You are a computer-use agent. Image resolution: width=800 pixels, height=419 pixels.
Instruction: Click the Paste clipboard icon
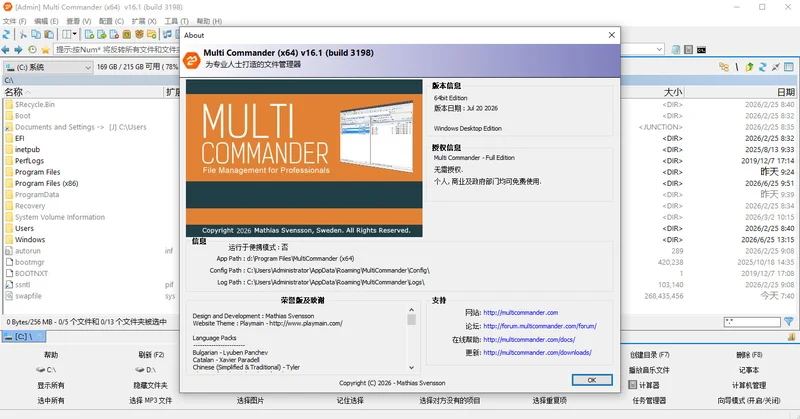pyautogui.click(x=49, y=35)
